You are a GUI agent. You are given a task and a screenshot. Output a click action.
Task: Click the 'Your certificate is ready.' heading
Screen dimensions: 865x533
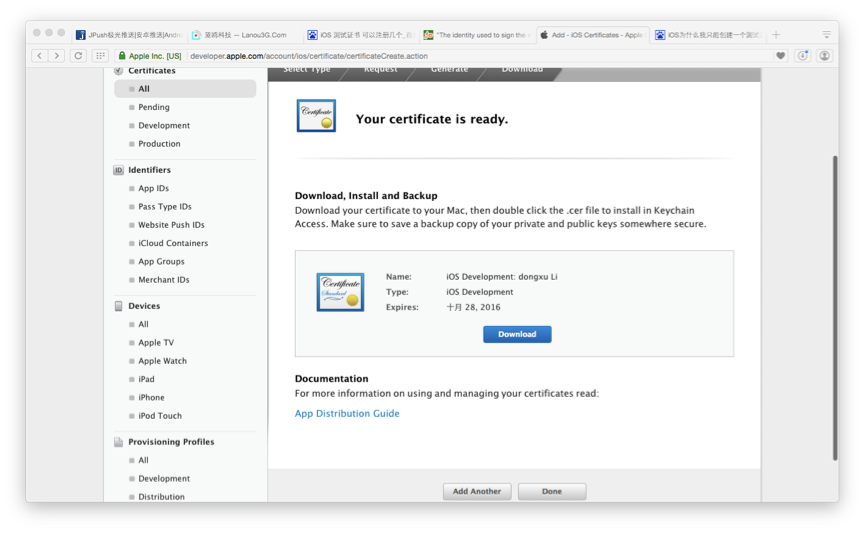[x=432, y=119]
